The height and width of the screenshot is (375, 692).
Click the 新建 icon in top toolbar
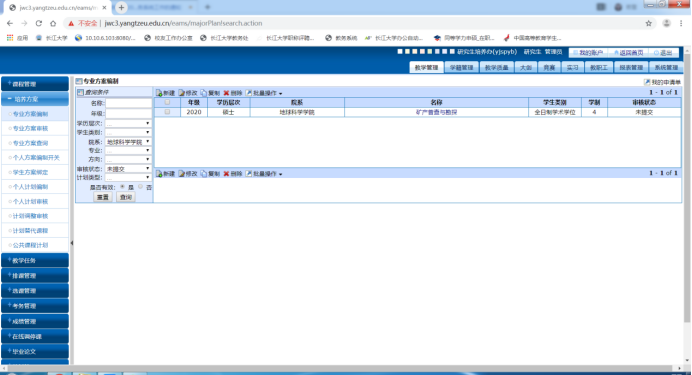[159, 93]
